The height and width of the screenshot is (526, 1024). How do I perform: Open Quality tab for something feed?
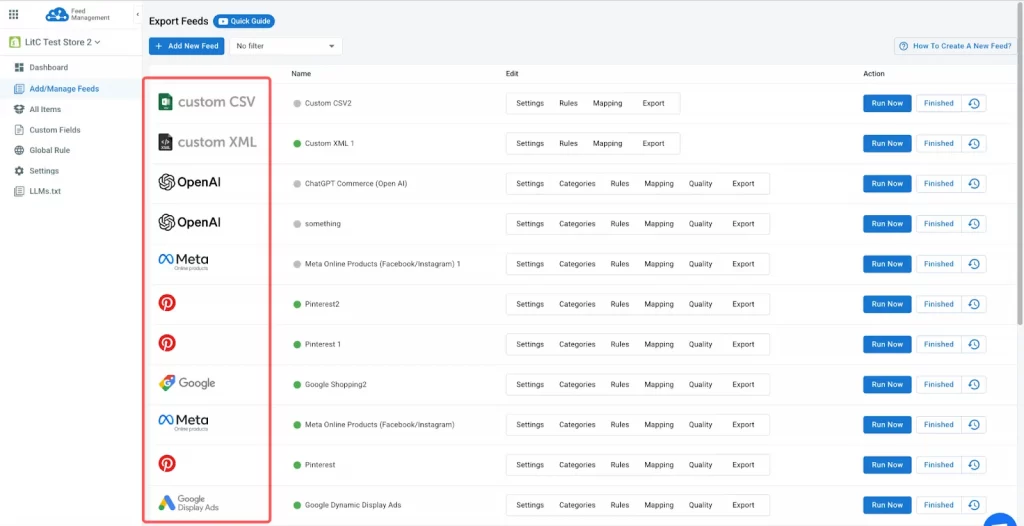[700, 224]
